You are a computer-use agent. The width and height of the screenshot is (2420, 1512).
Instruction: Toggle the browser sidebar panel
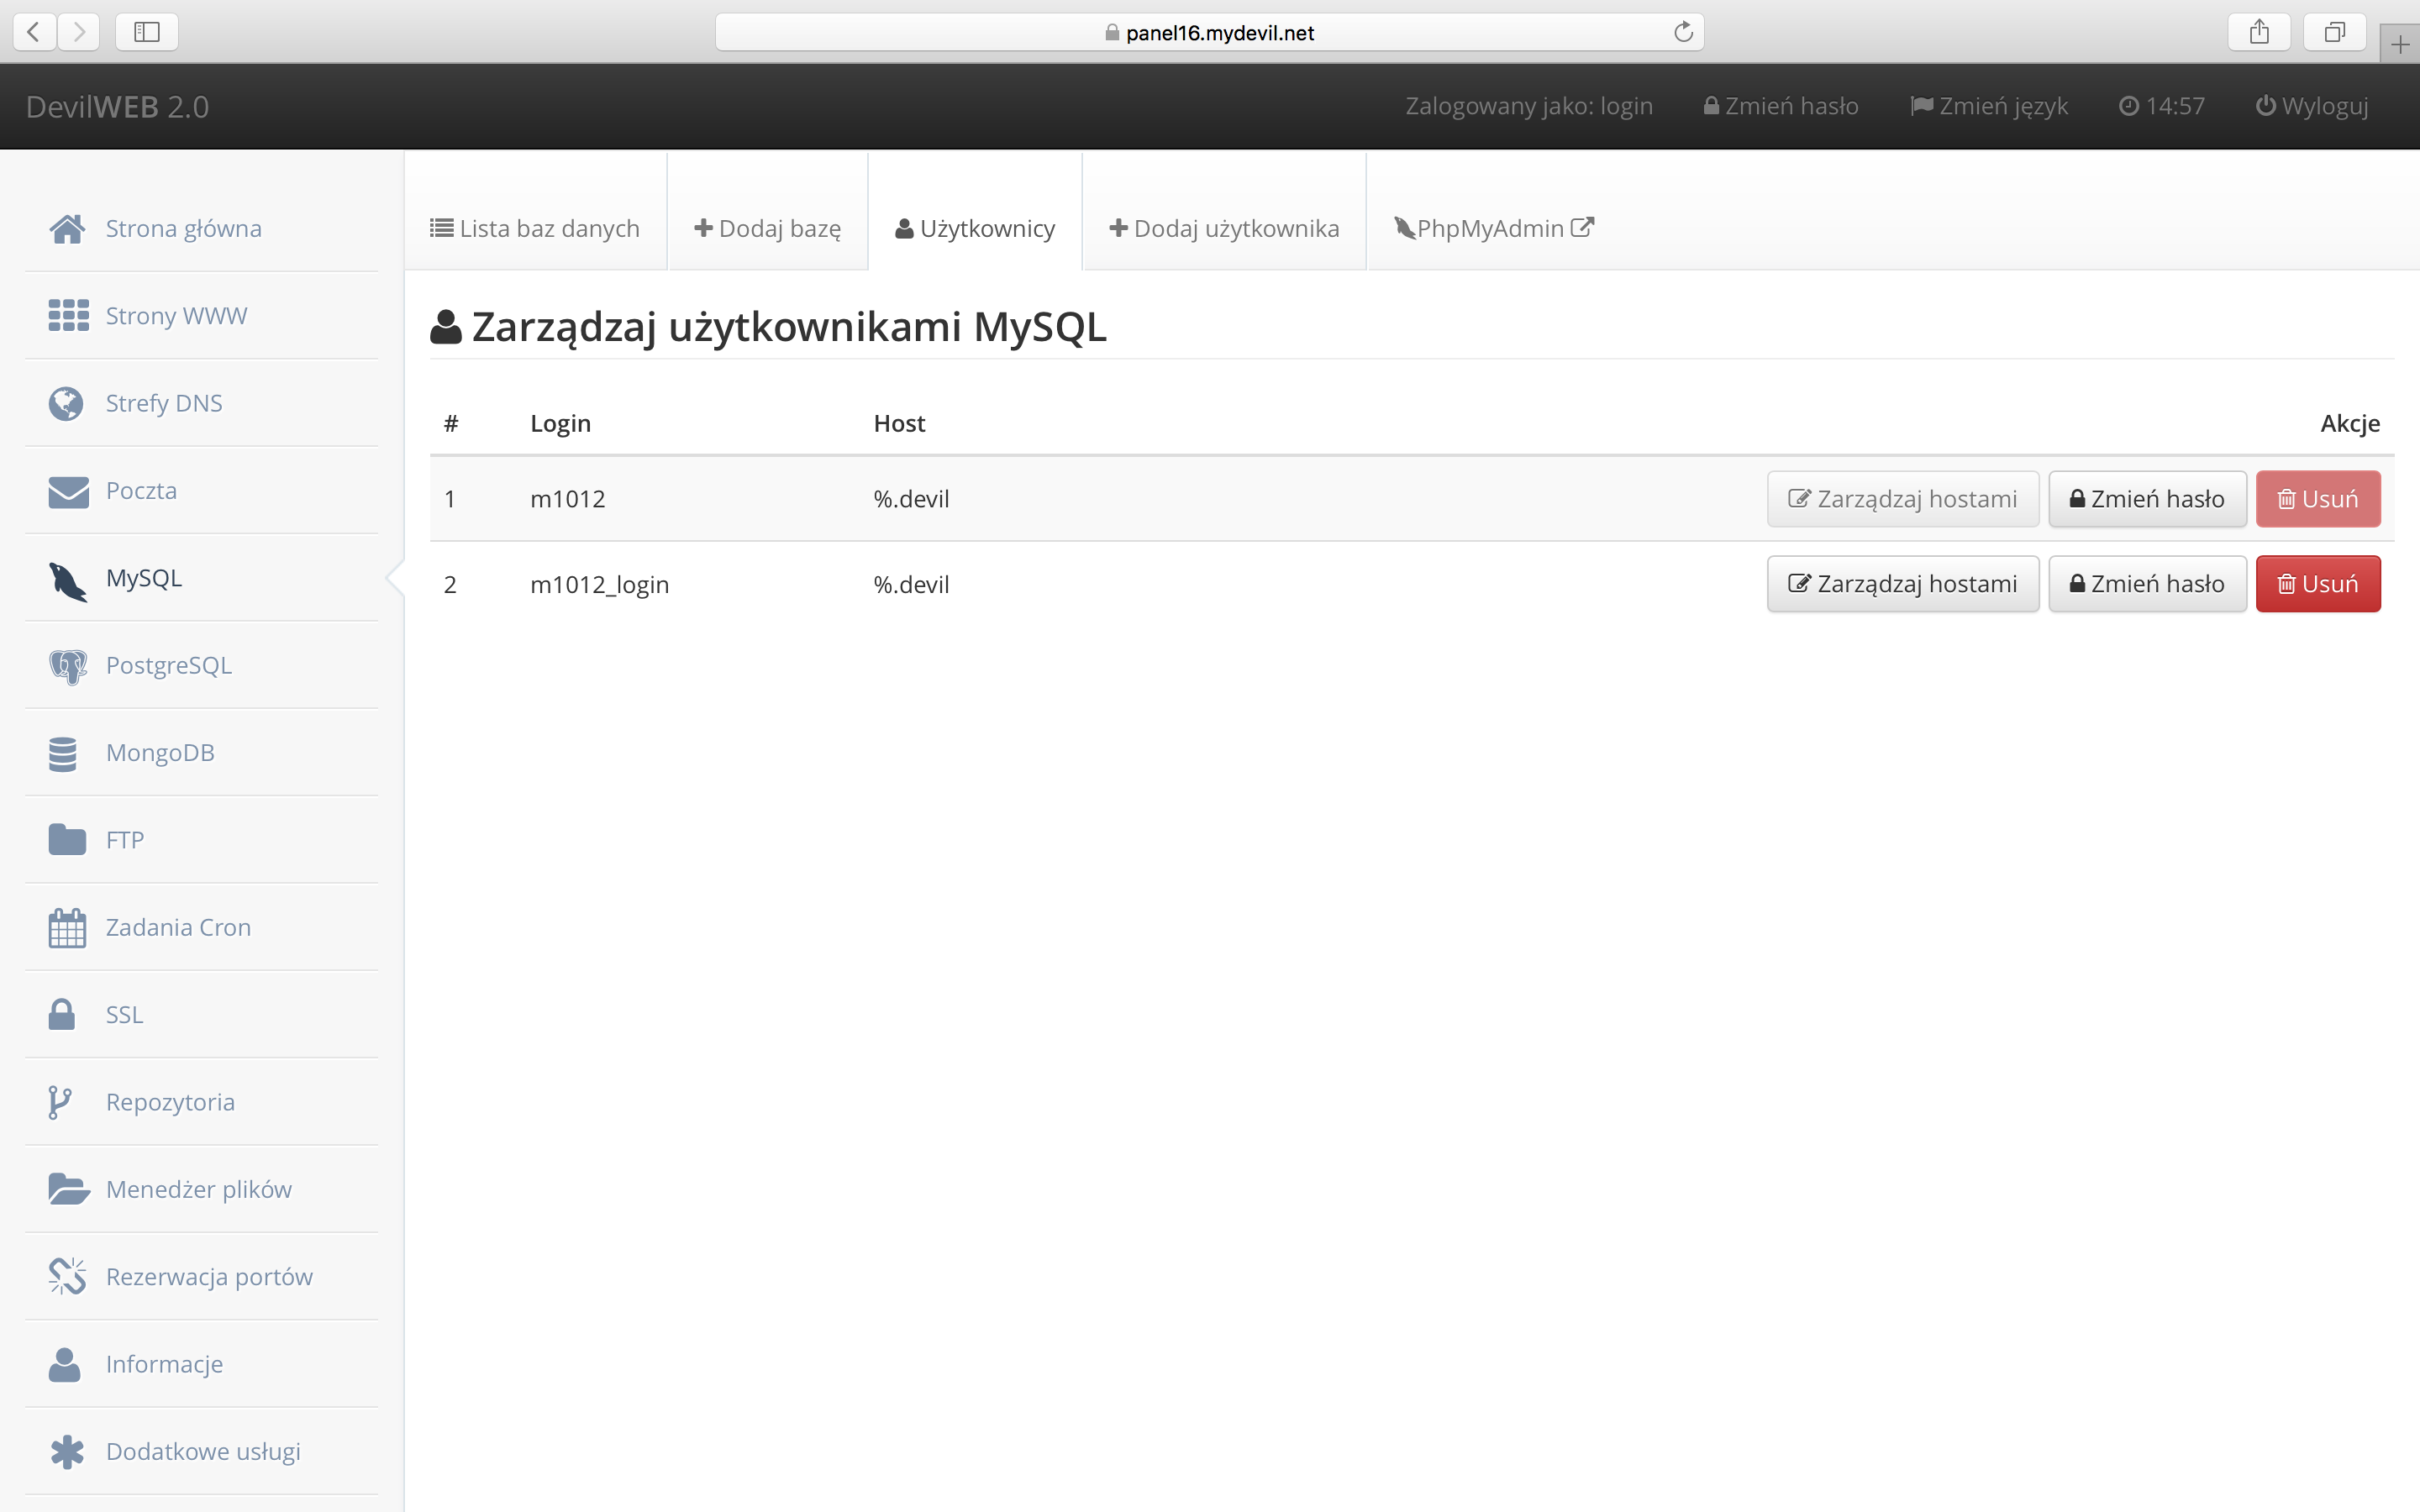[146, 31]
